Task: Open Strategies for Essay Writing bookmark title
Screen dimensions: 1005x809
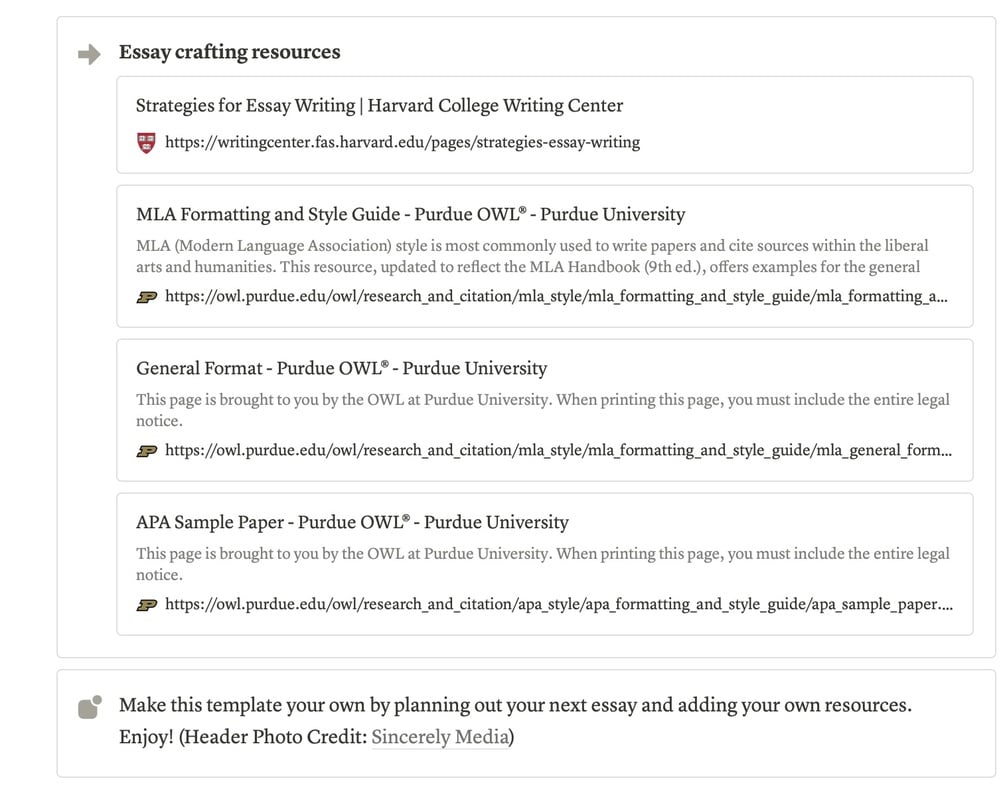Action: 379,106
